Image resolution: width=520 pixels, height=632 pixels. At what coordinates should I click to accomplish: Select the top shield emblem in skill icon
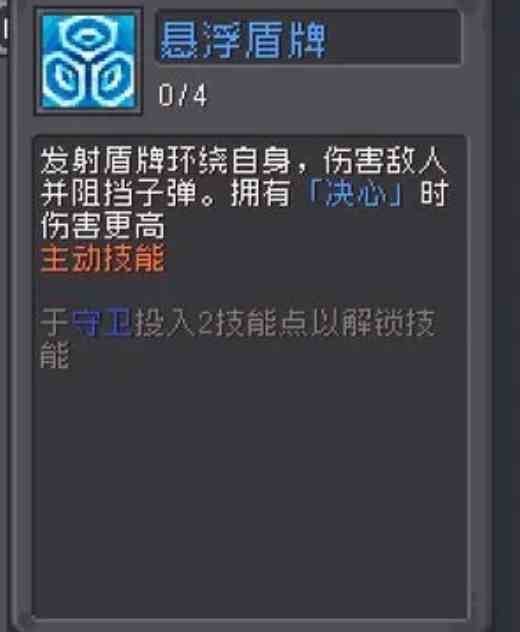tap(87, 36)
